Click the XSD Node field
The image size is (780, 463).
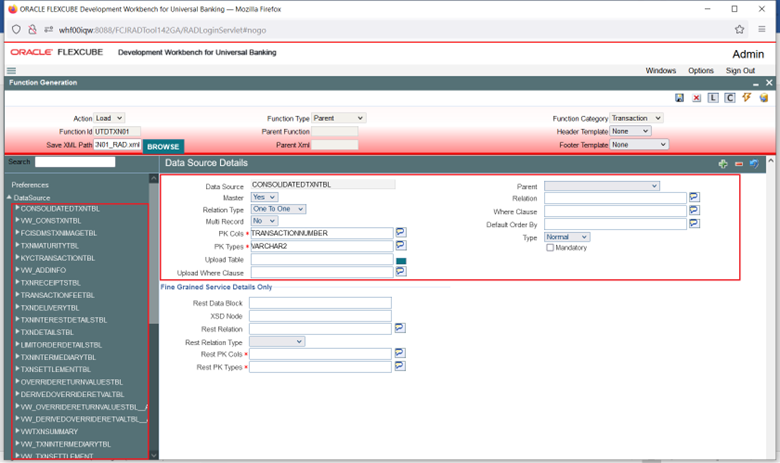(320, 316)
